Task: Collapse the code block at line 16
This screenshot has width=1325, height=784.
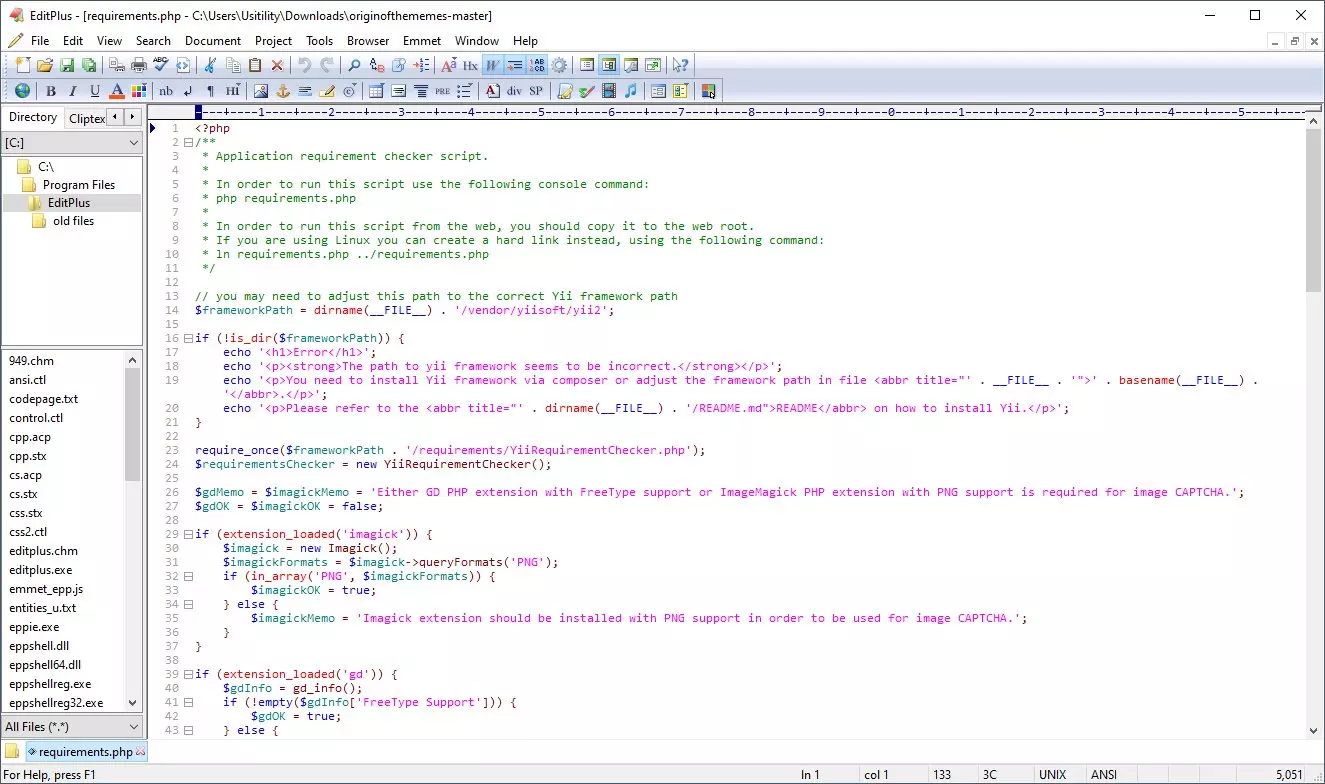Action: click(x=187, y=338)
